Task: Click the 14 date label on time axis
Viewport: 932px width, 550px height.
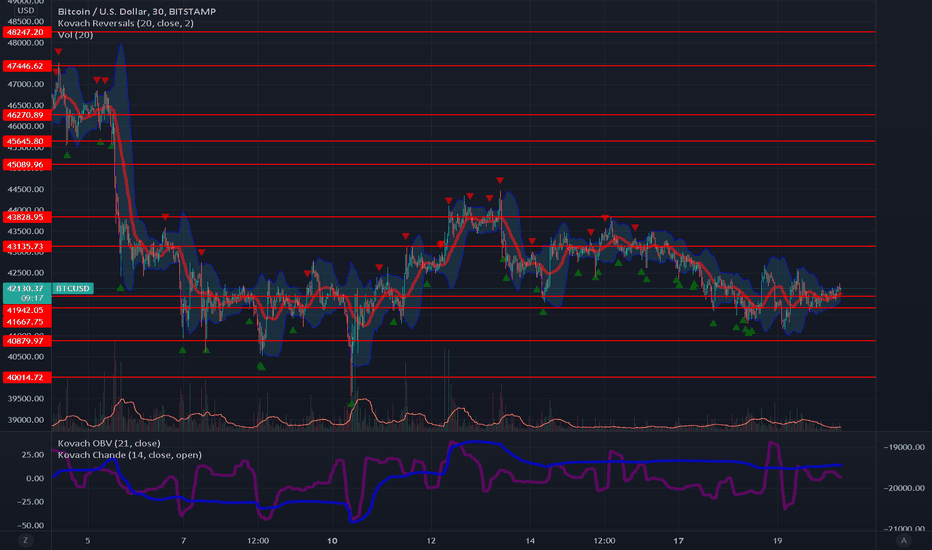Action: click(530, 540)
